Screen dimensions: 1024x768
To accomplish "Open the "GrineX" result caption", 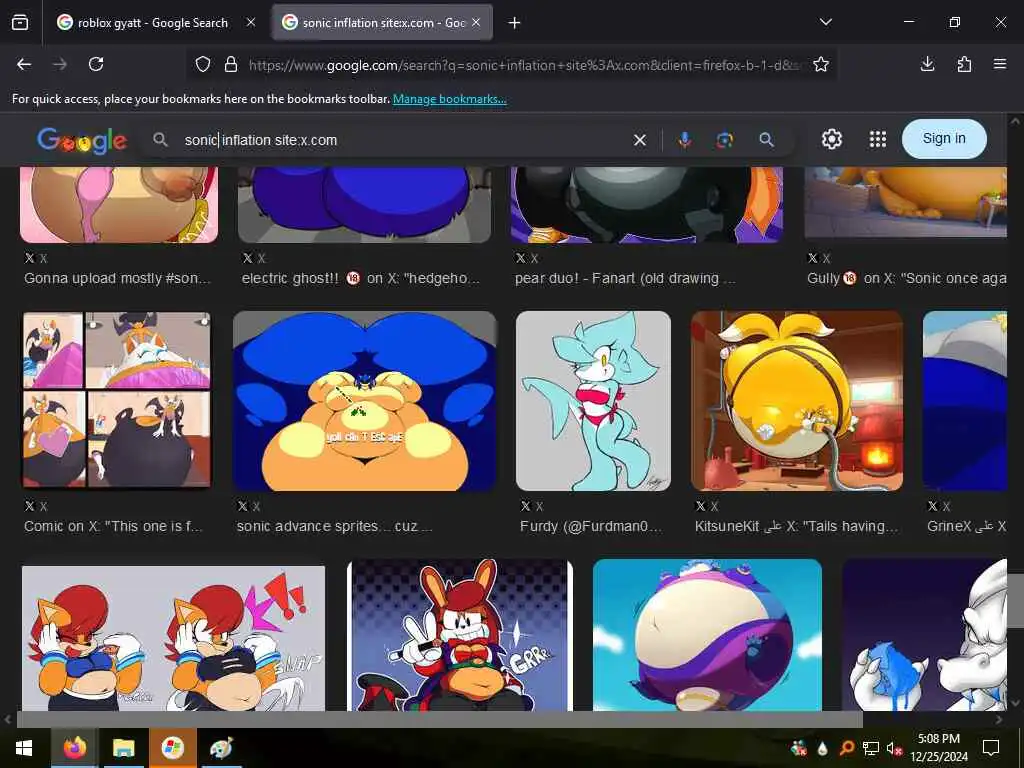I will coord(967,526).
